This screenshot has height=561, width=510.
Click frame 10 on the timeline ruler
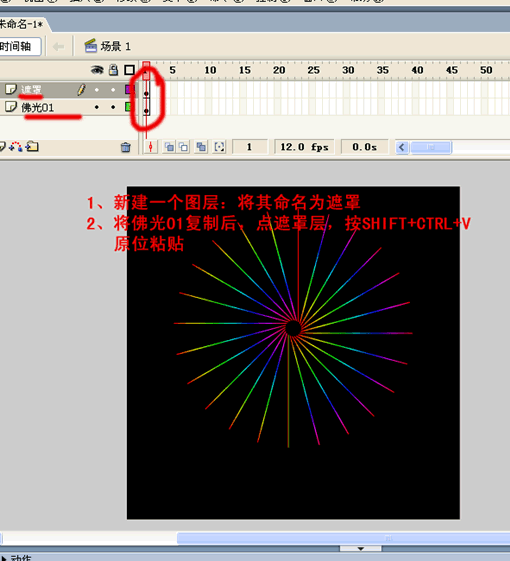coord(210,70)
